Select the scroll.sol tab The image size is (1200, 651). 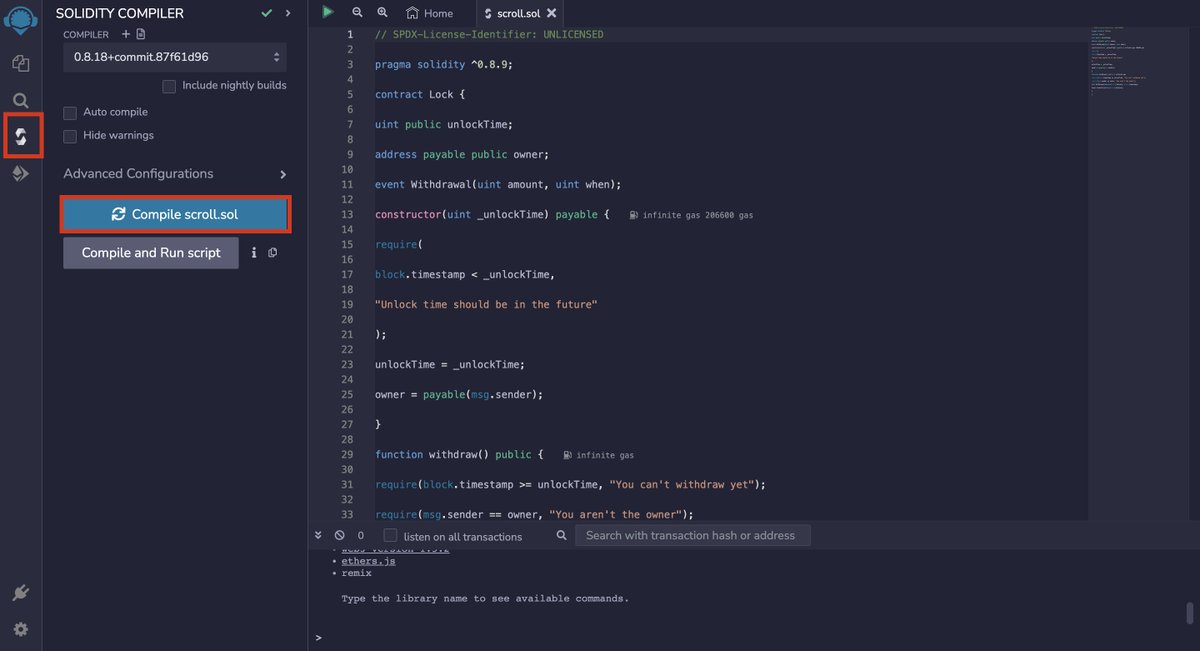(x=517, y=15)
